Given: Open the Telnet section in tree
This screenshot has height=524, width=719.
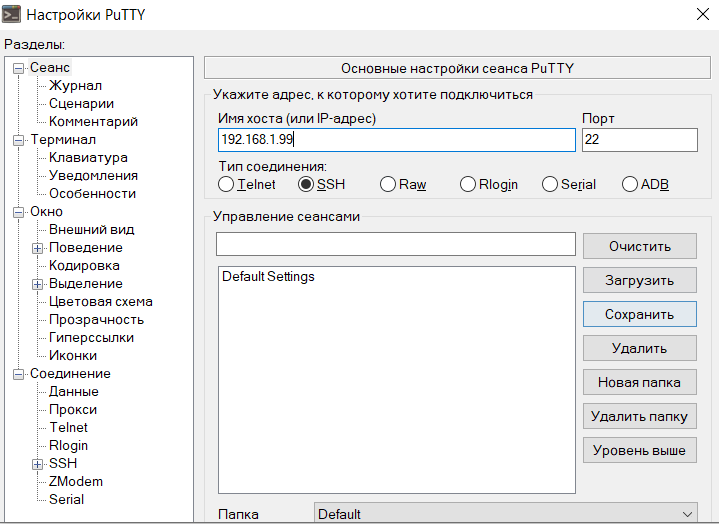Looking at the screenshot, I should [x=68, y=427].
